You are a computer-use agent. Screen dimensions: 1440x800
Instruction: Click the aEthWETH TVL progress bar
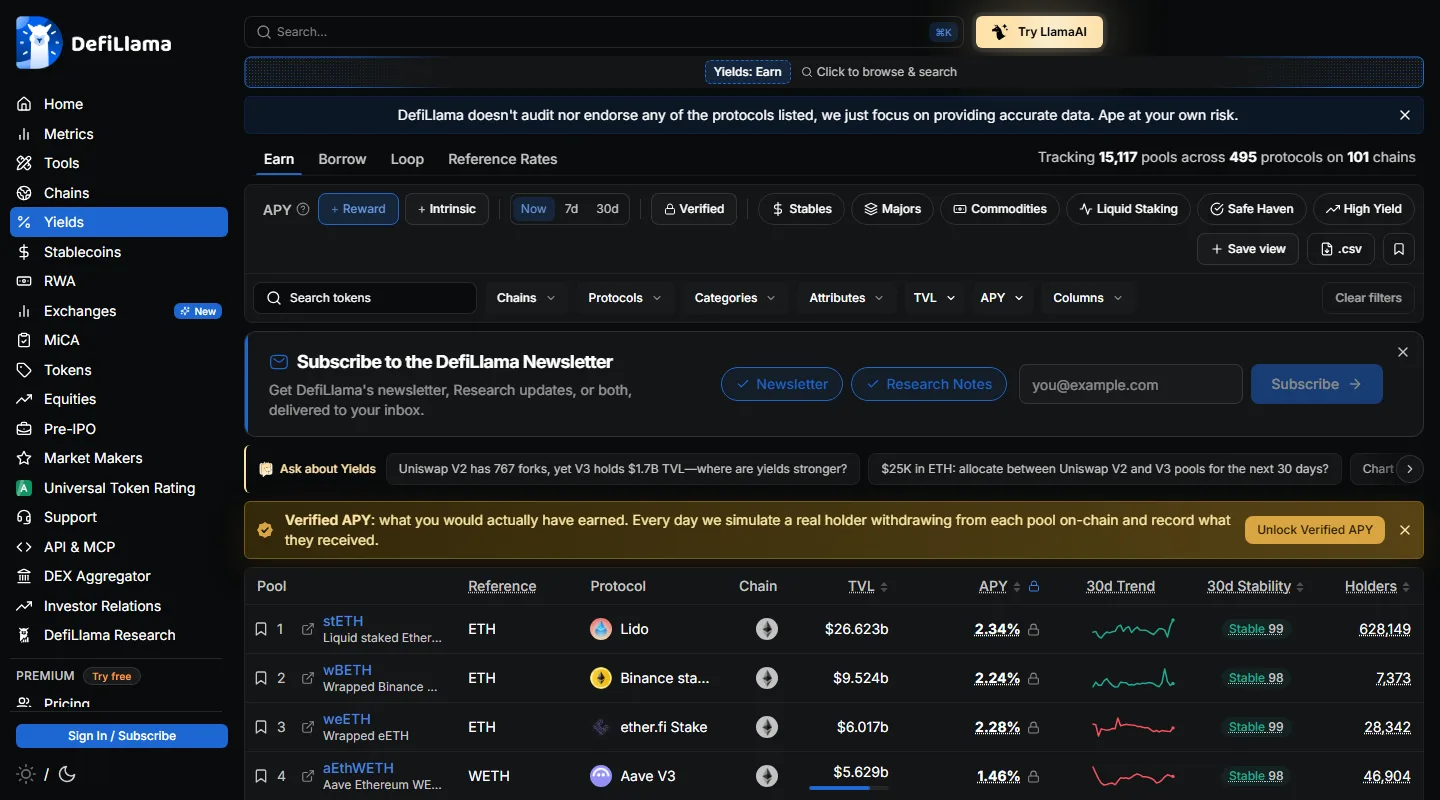click(848, 788)
